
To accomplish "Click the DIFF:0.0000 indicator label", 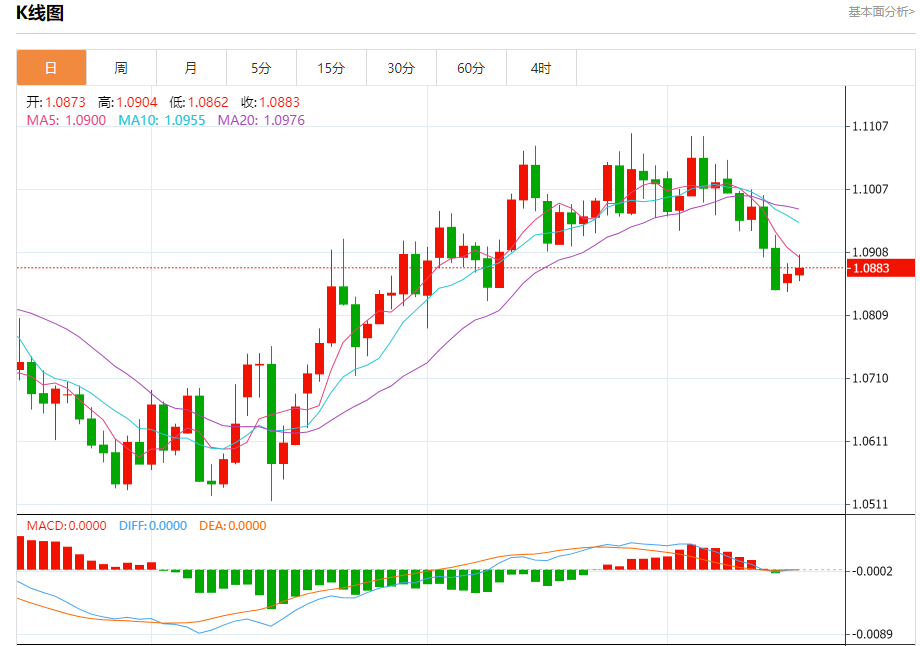I will pos(153,526).
